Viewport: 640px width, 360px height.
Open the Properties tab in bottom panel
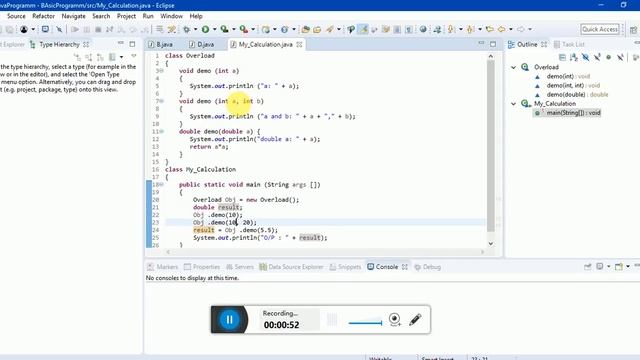point(202,267)
